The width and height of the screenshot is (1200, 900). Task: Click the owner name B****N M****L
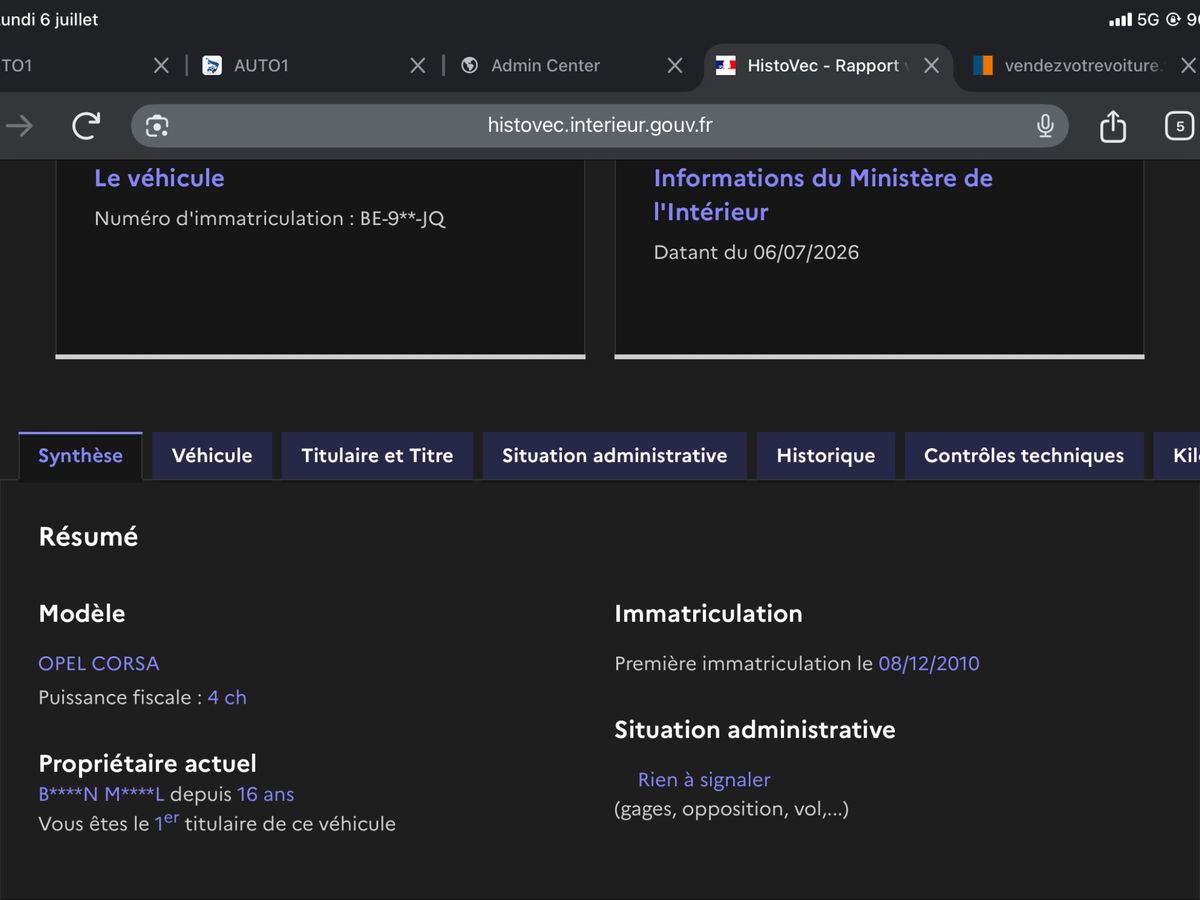tap(101, 795)
